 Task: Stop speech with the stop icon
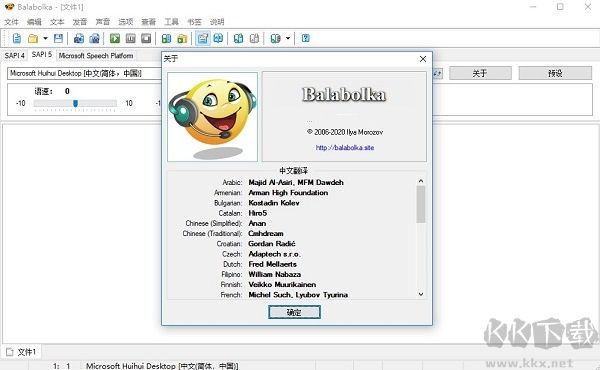coord(146,38)
